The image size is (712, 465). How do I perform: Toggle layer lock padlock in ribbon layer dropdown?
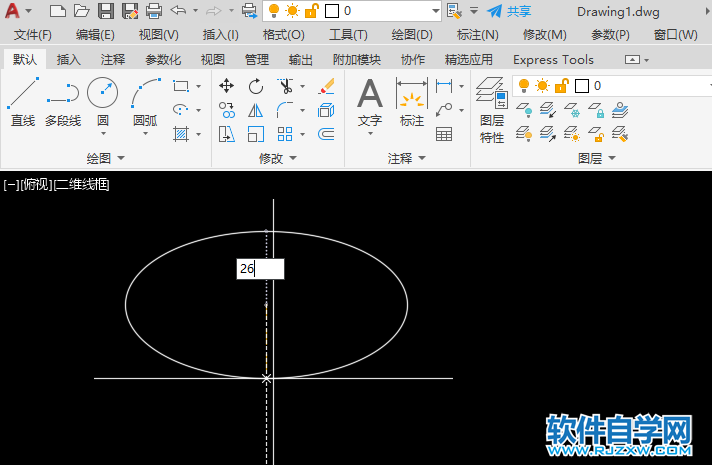point(560,86)
